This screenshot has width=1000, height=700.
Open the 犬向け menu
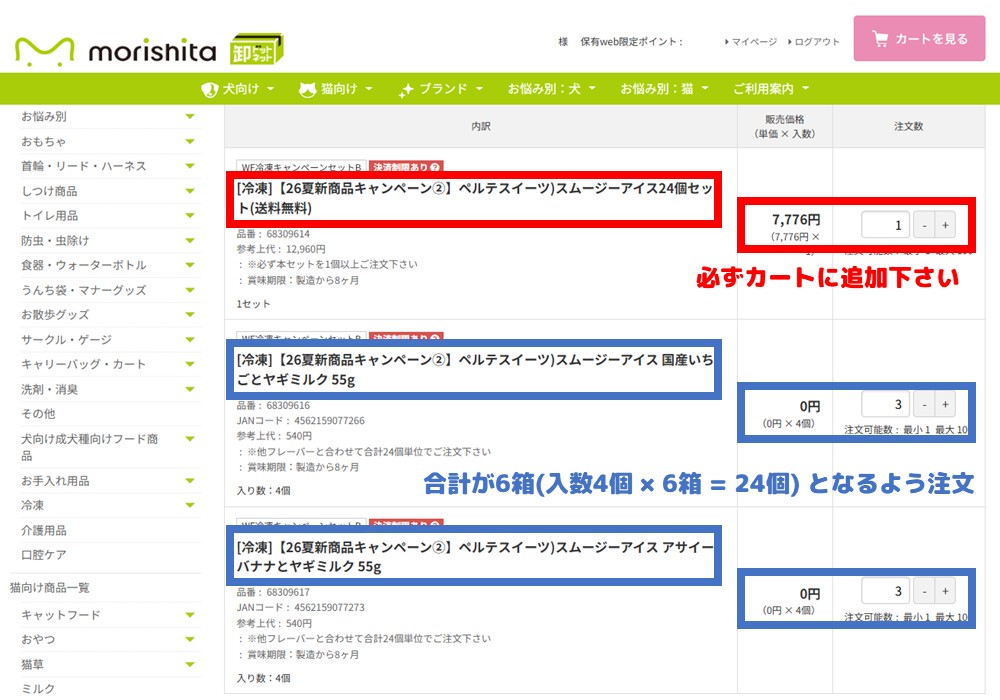point(237,89)
